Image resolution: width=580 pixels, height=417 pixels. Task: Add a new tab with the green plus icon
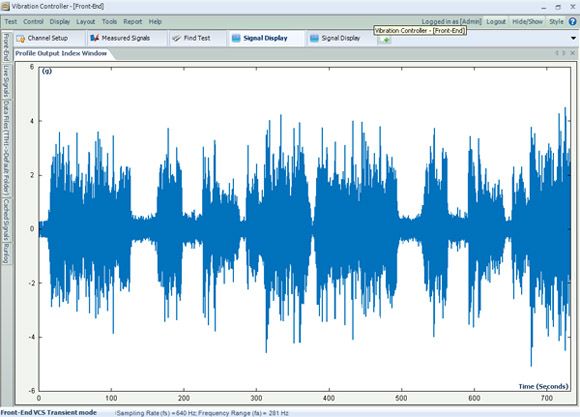pyautogui.click(x=385, y=40)
